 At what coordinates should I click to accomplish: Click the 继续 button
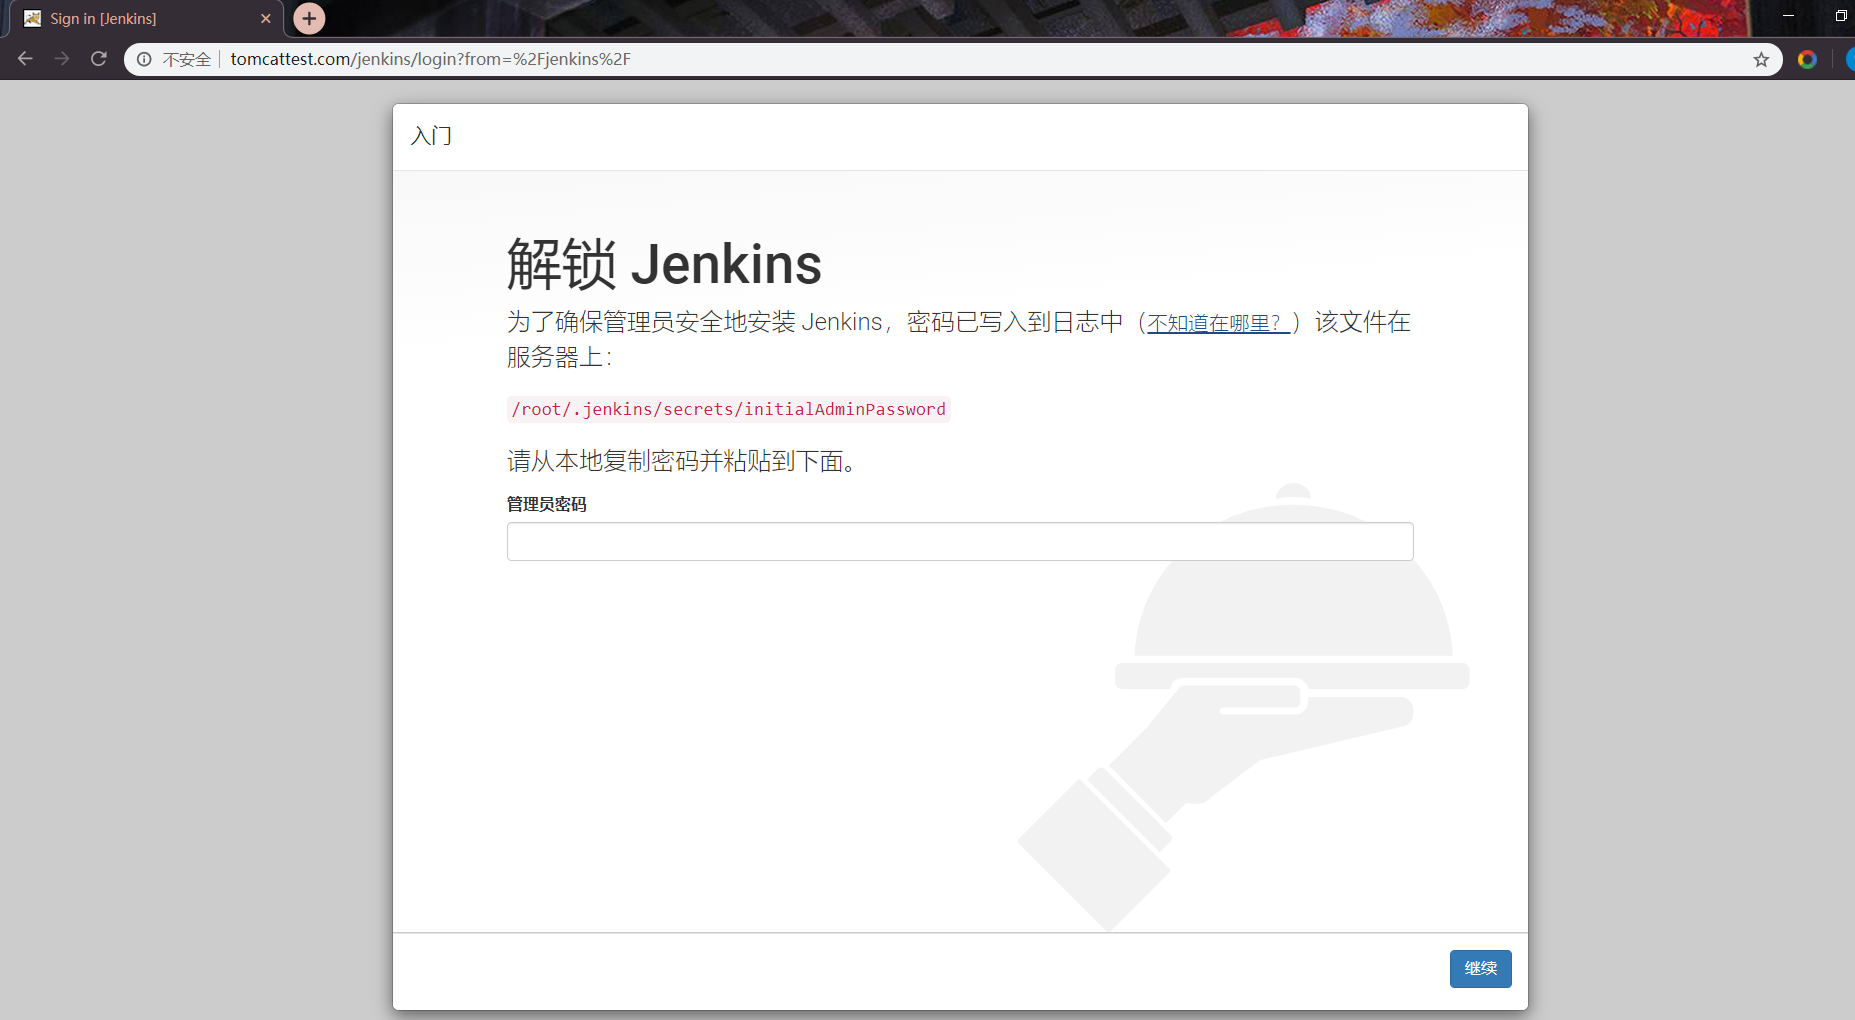coord(1480,968)
